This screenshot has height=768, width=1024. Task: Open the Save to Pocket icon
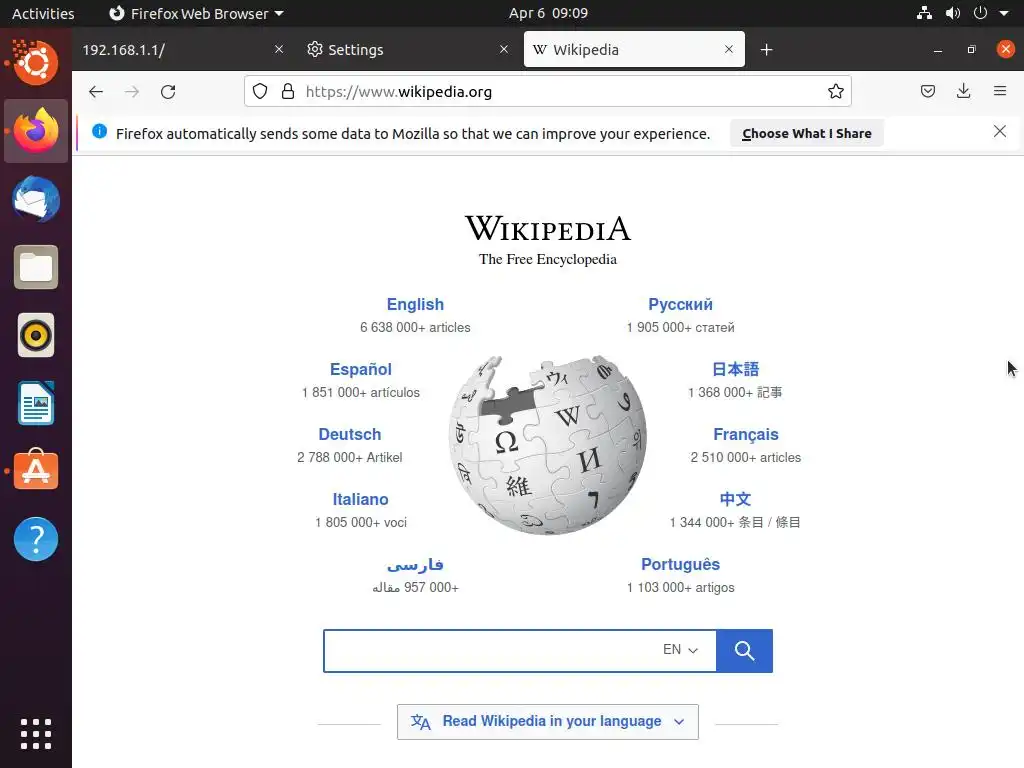pos(927,91)
